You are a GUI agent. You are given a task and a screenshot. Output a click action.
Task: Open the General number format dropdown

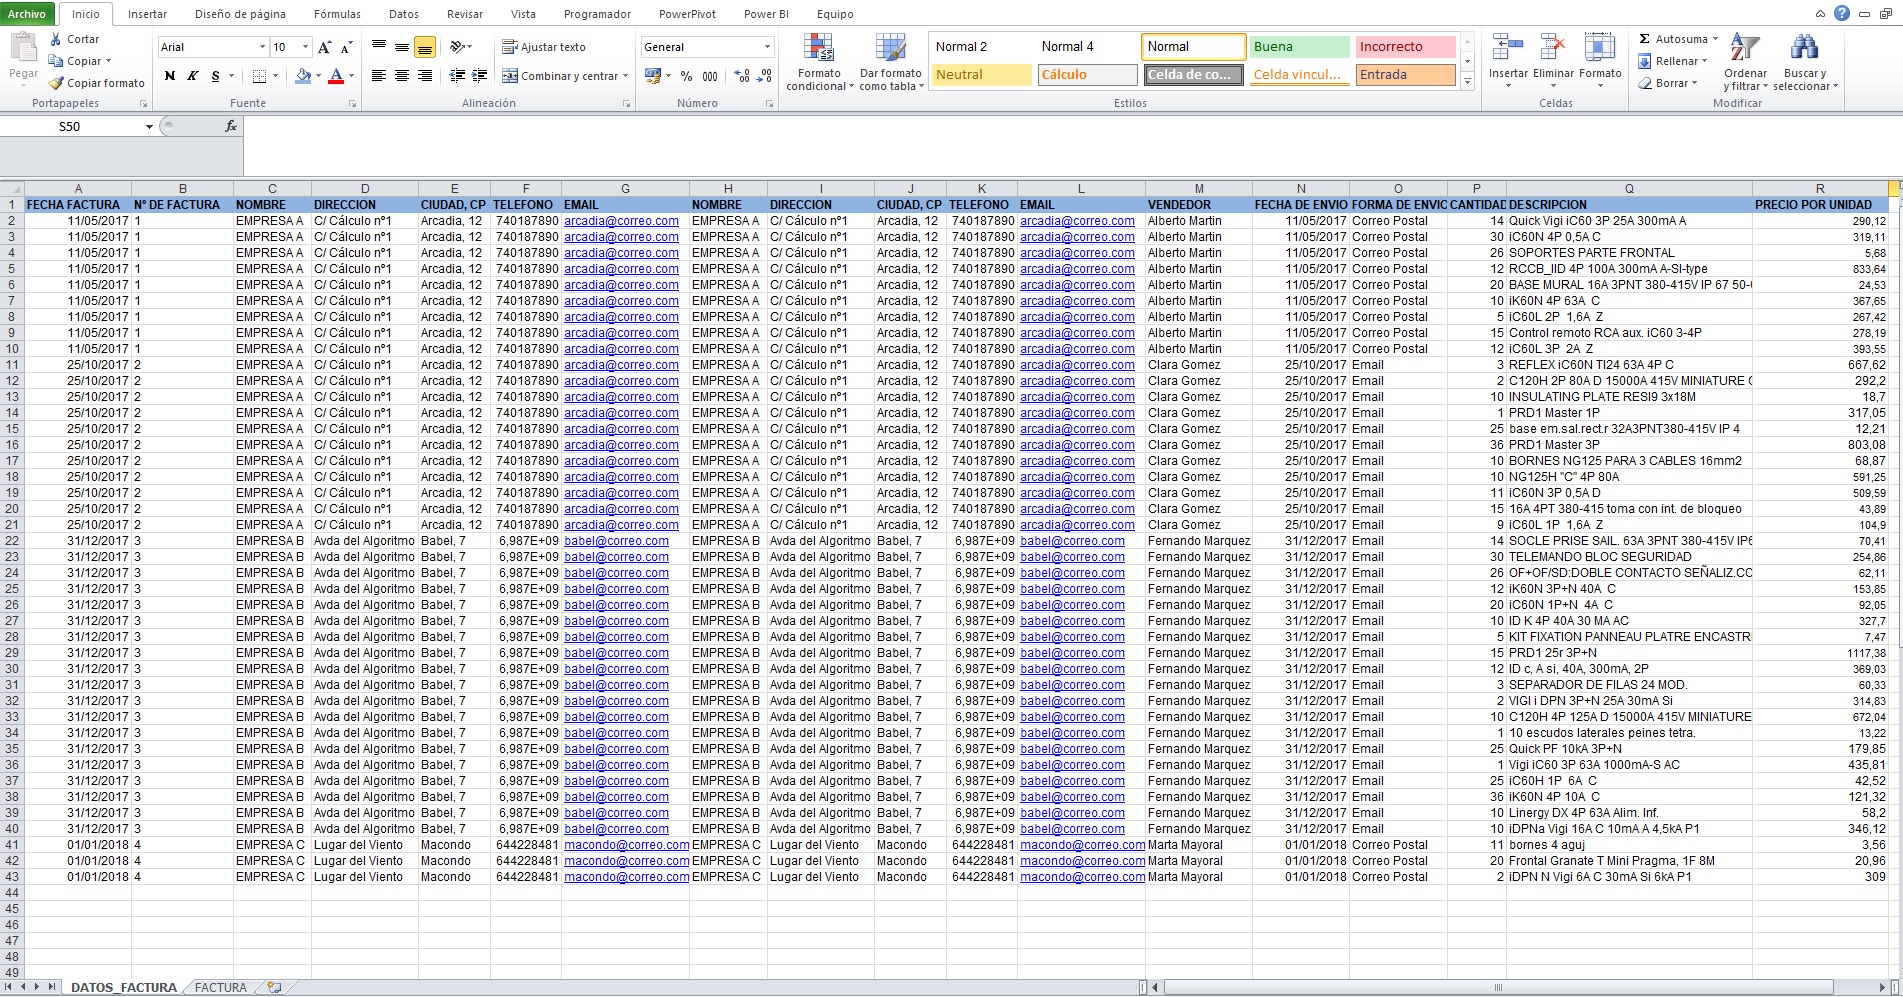click(x=765, y=47)
